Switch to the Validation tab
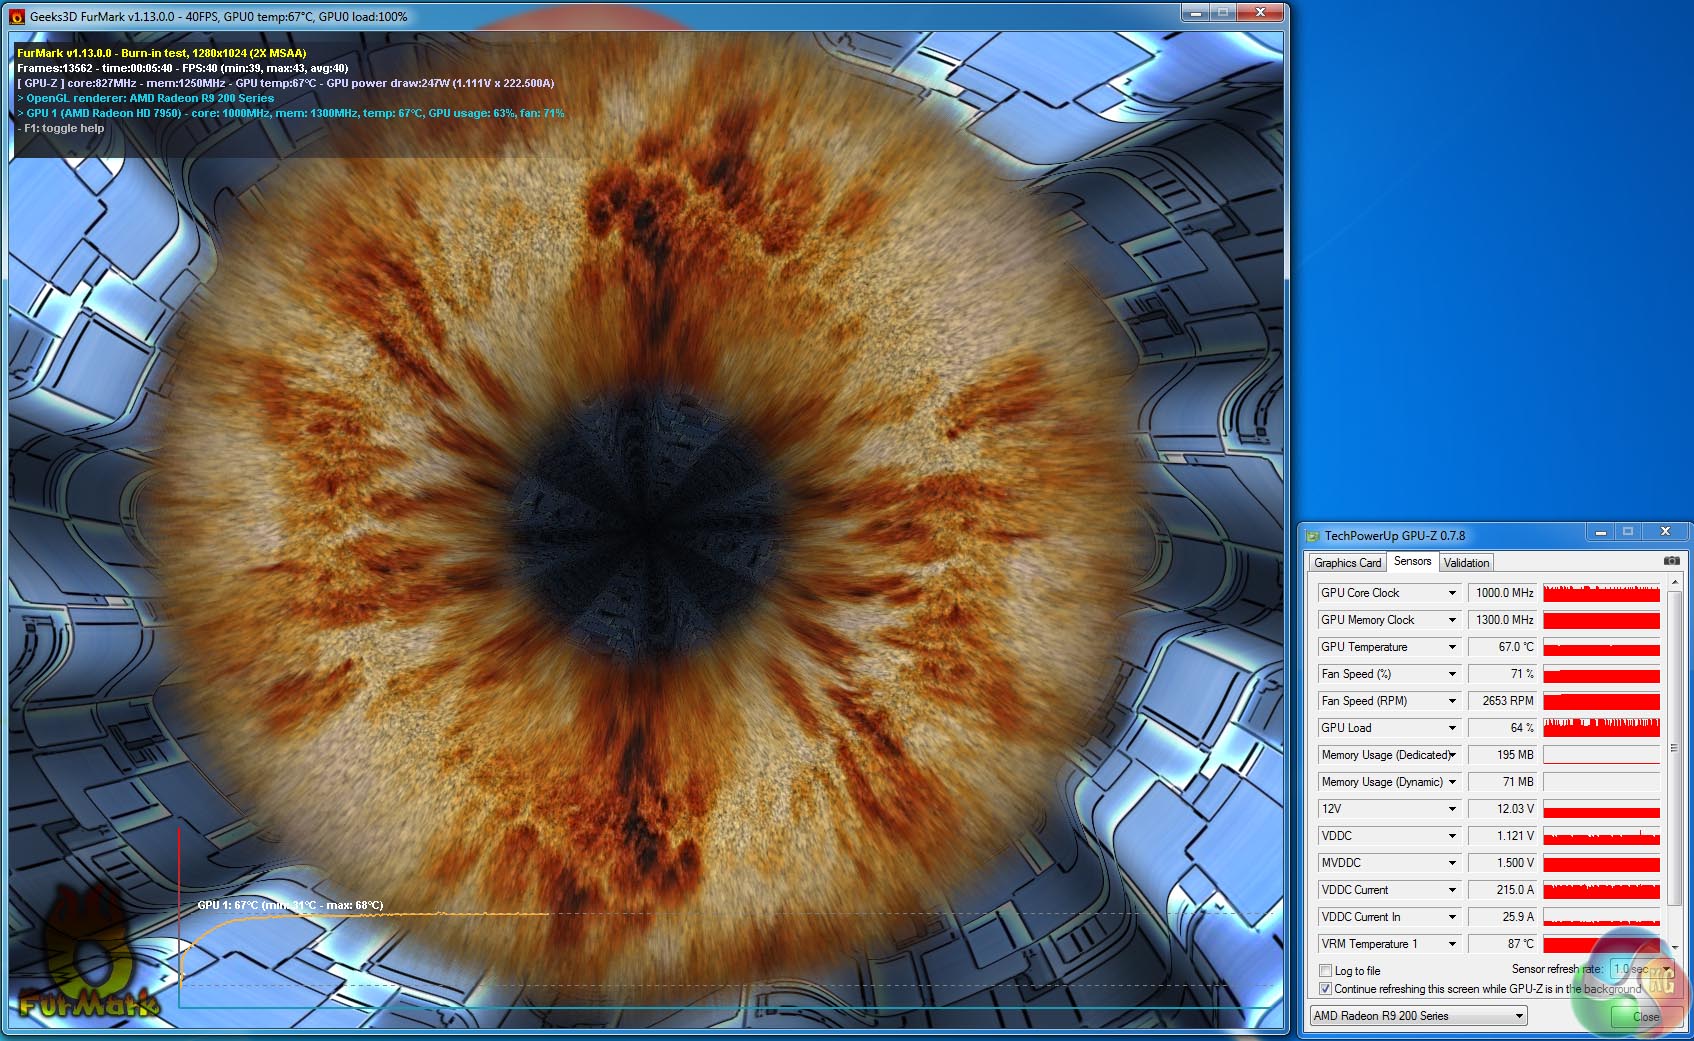The width and height of the screenshot is (1694, 1041). click(1466, 563)
